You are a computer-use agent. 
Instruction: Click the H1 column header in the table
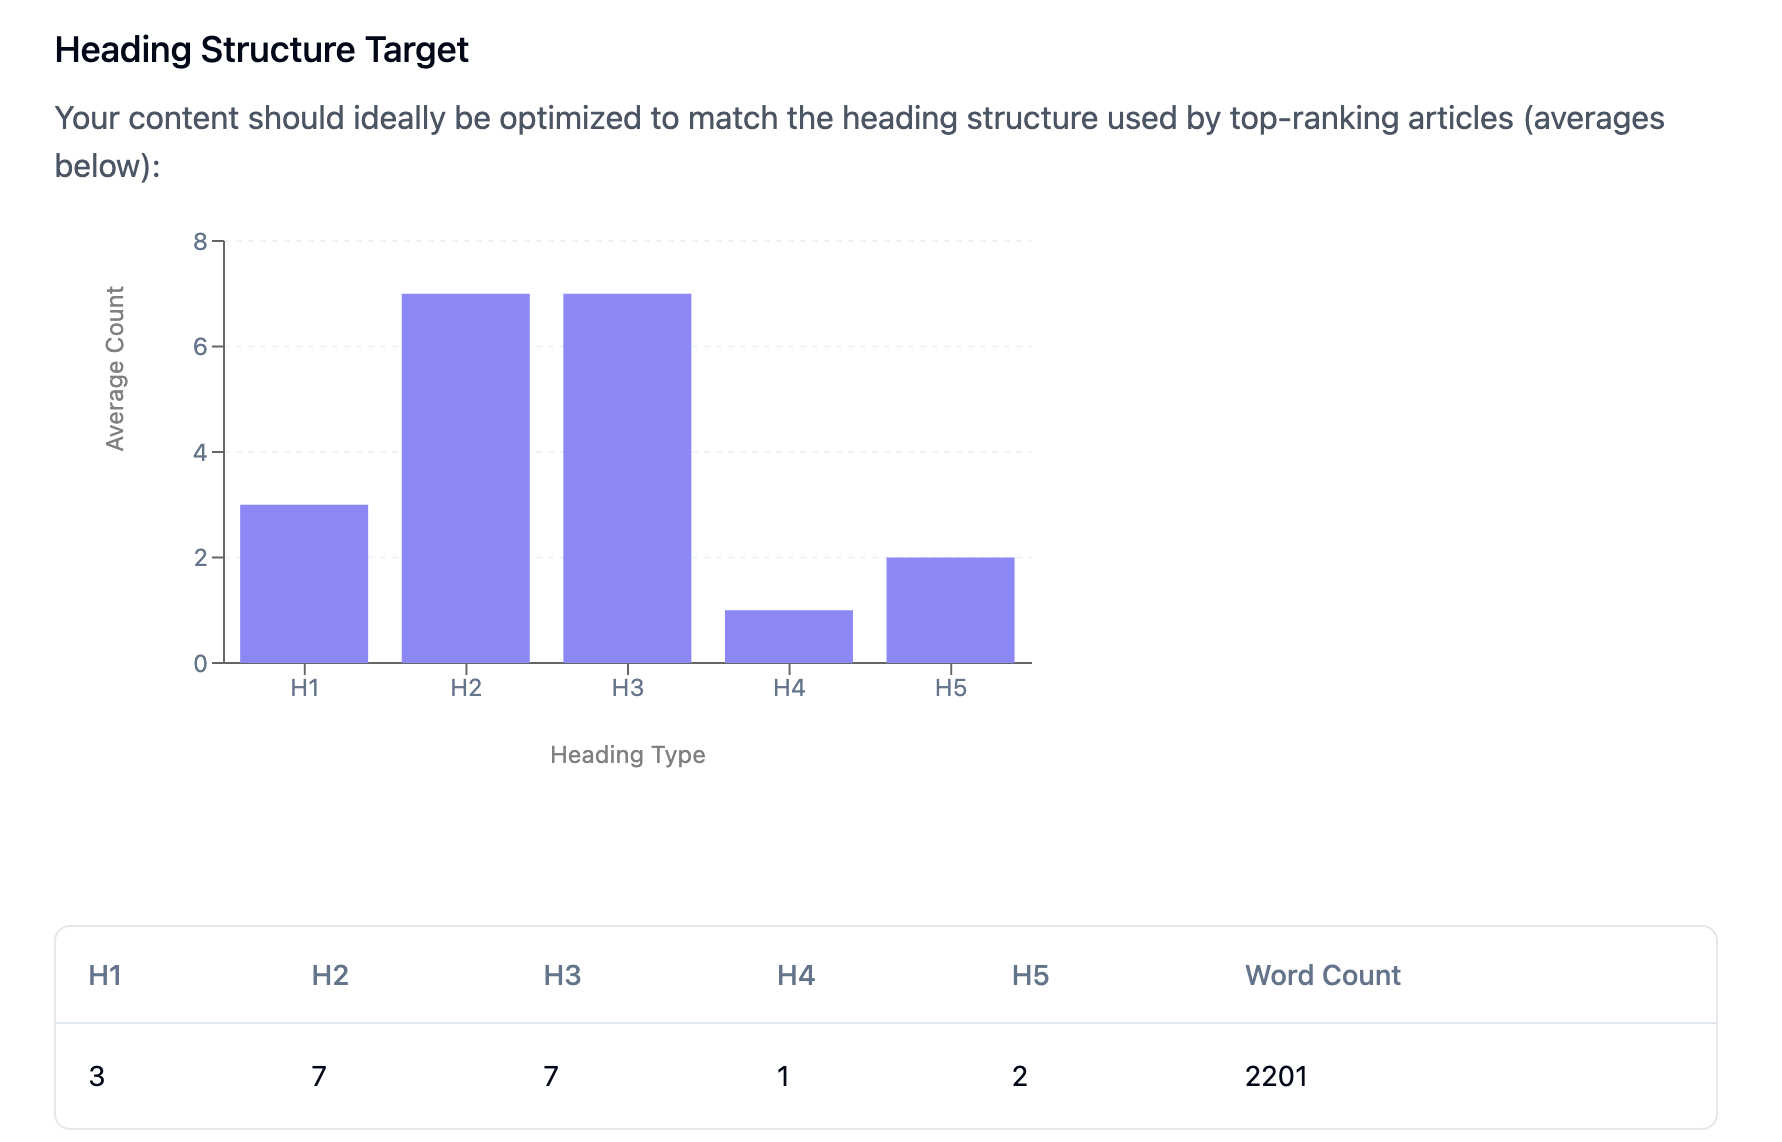click(105, 975)
